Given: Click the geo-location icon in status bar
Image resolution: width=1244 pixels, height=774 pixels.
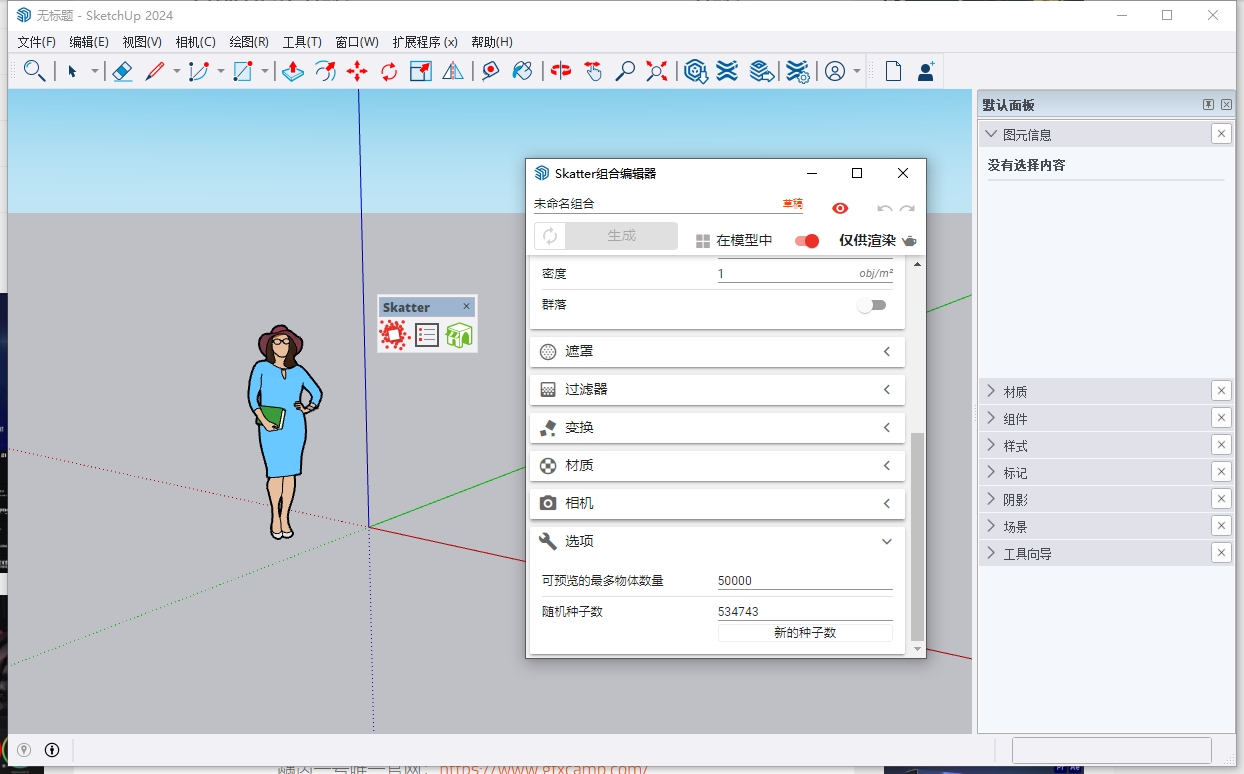Looking at the screenshot, I should coord(24,750).
